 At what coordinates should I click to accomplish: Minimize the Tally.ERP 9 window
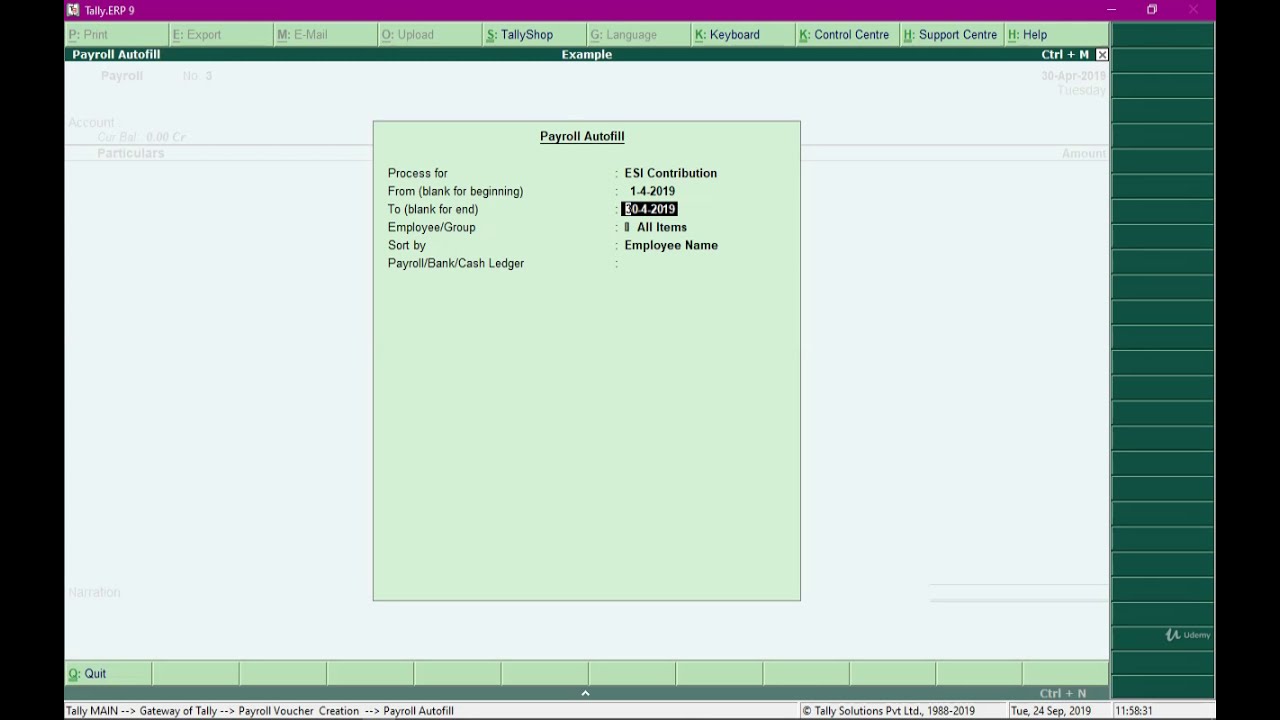[1110, 10]
